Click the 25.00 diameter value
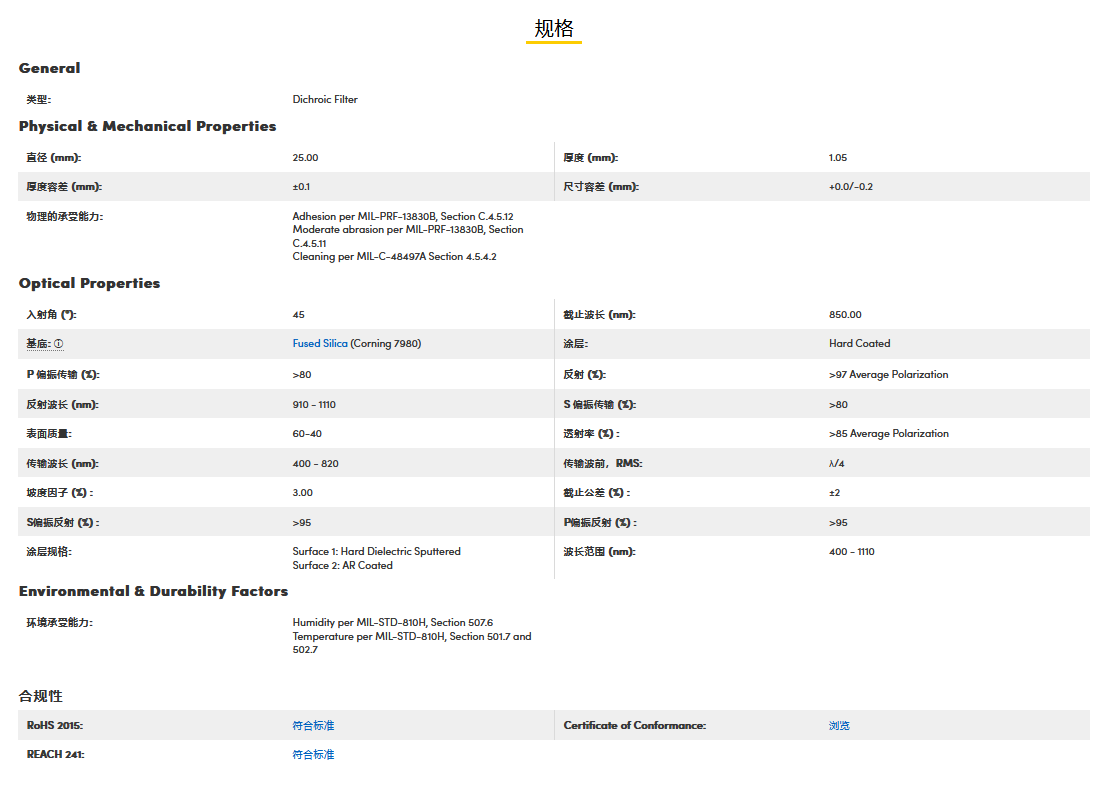This screenshot has width=1097, height=796. pyautogui.click(x=305, y=158)
